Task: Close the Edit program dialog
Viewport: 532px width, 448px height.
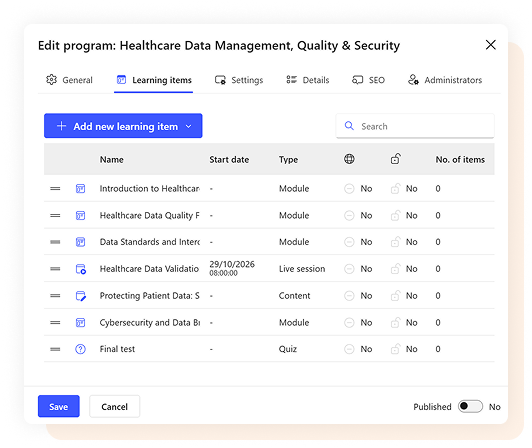Action: [491, 45]
